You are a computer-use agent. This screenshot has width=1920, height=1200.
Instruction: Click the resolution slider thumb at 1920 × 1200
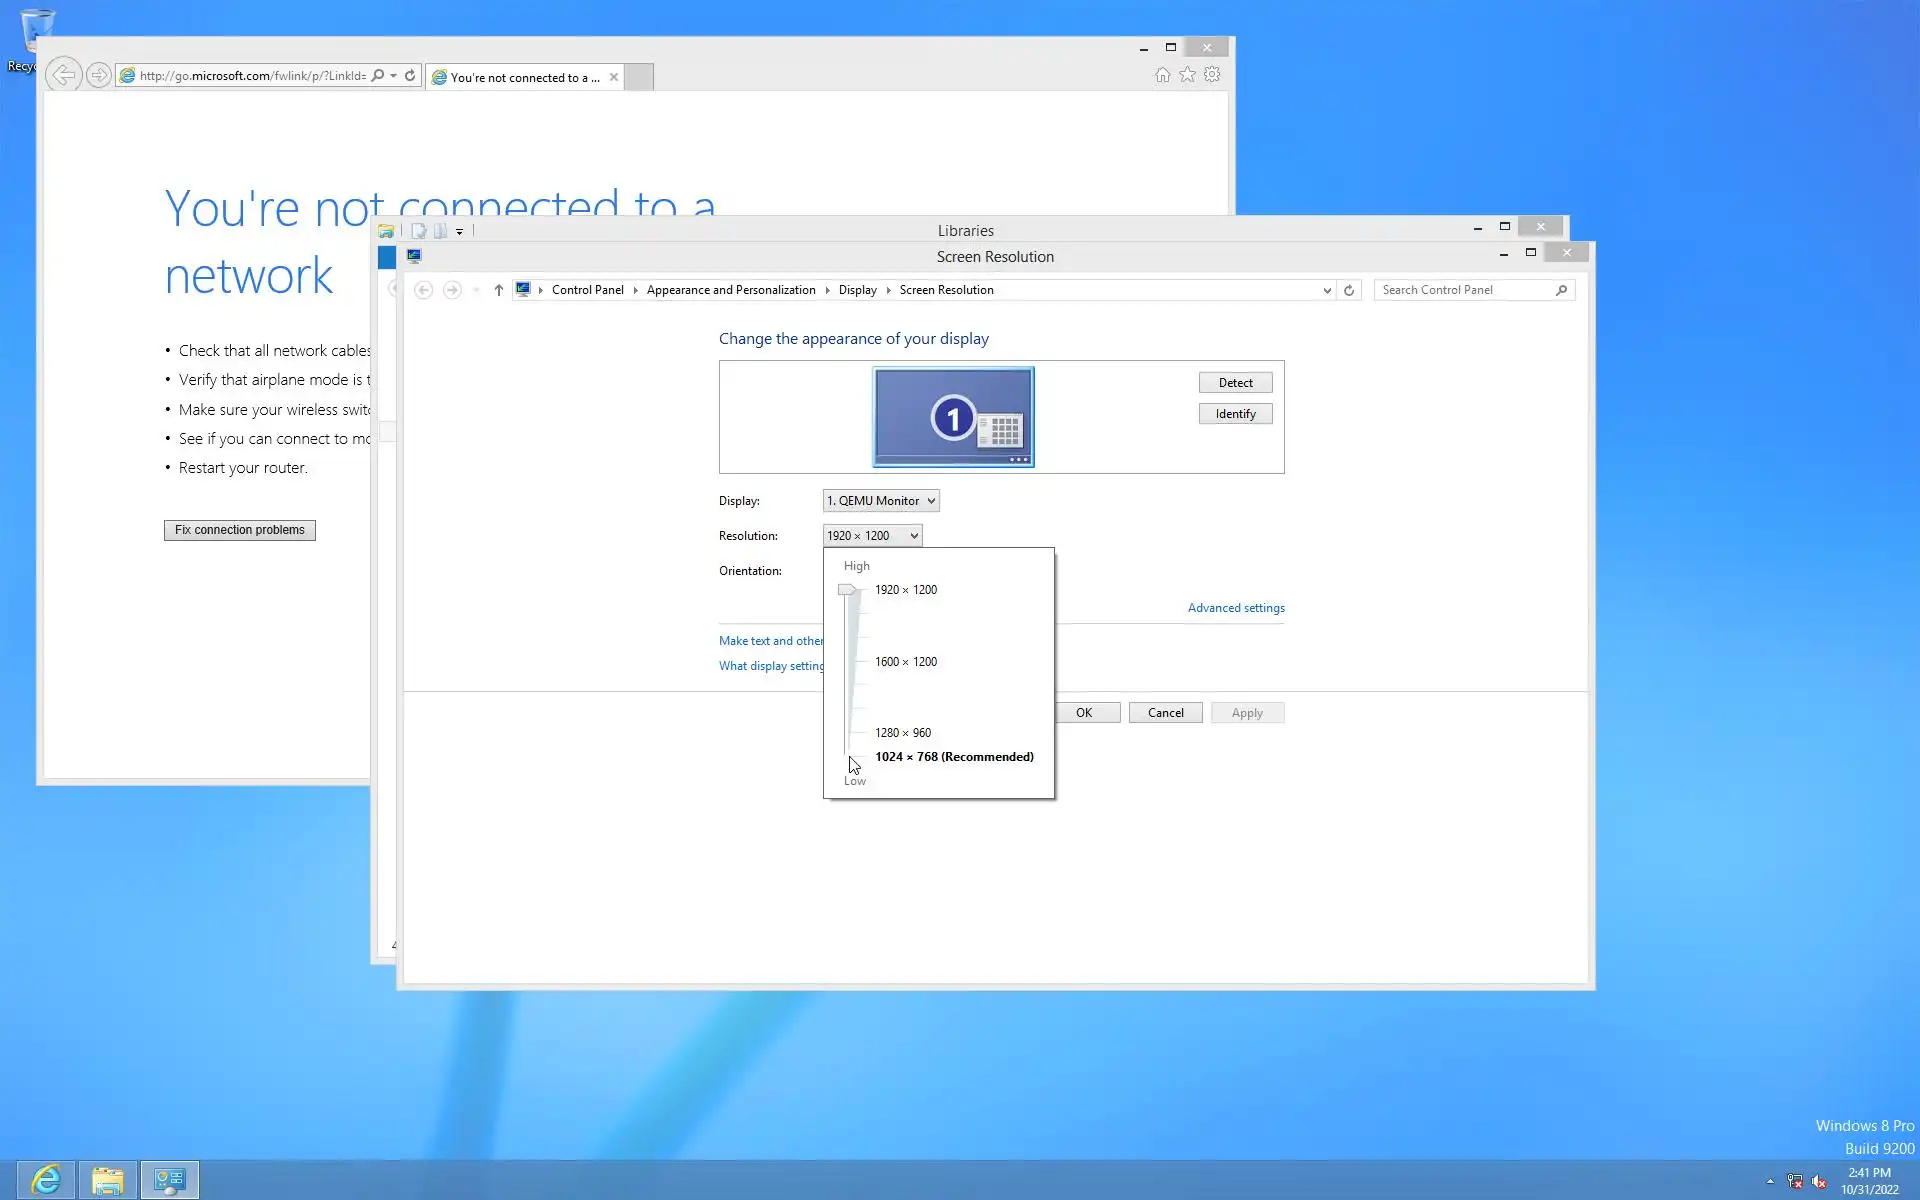pos(847,590)
